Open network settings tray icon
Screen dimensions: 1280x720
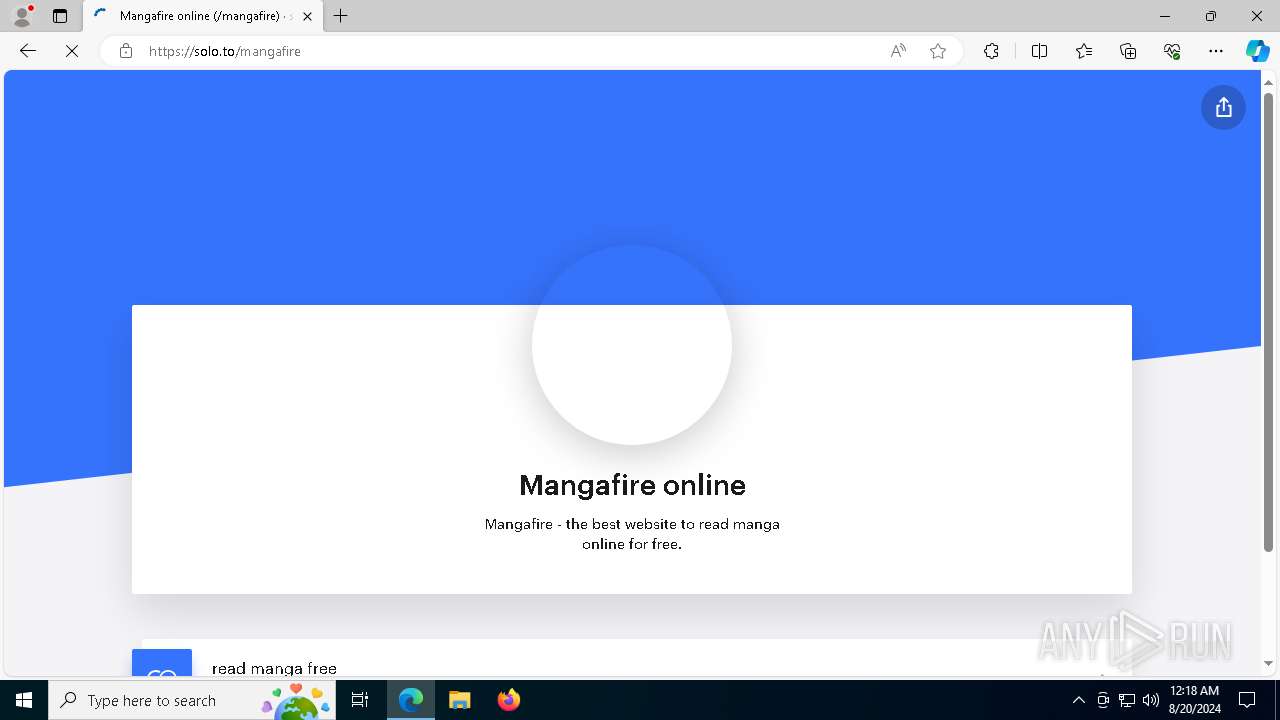(x=1127, y=700)
